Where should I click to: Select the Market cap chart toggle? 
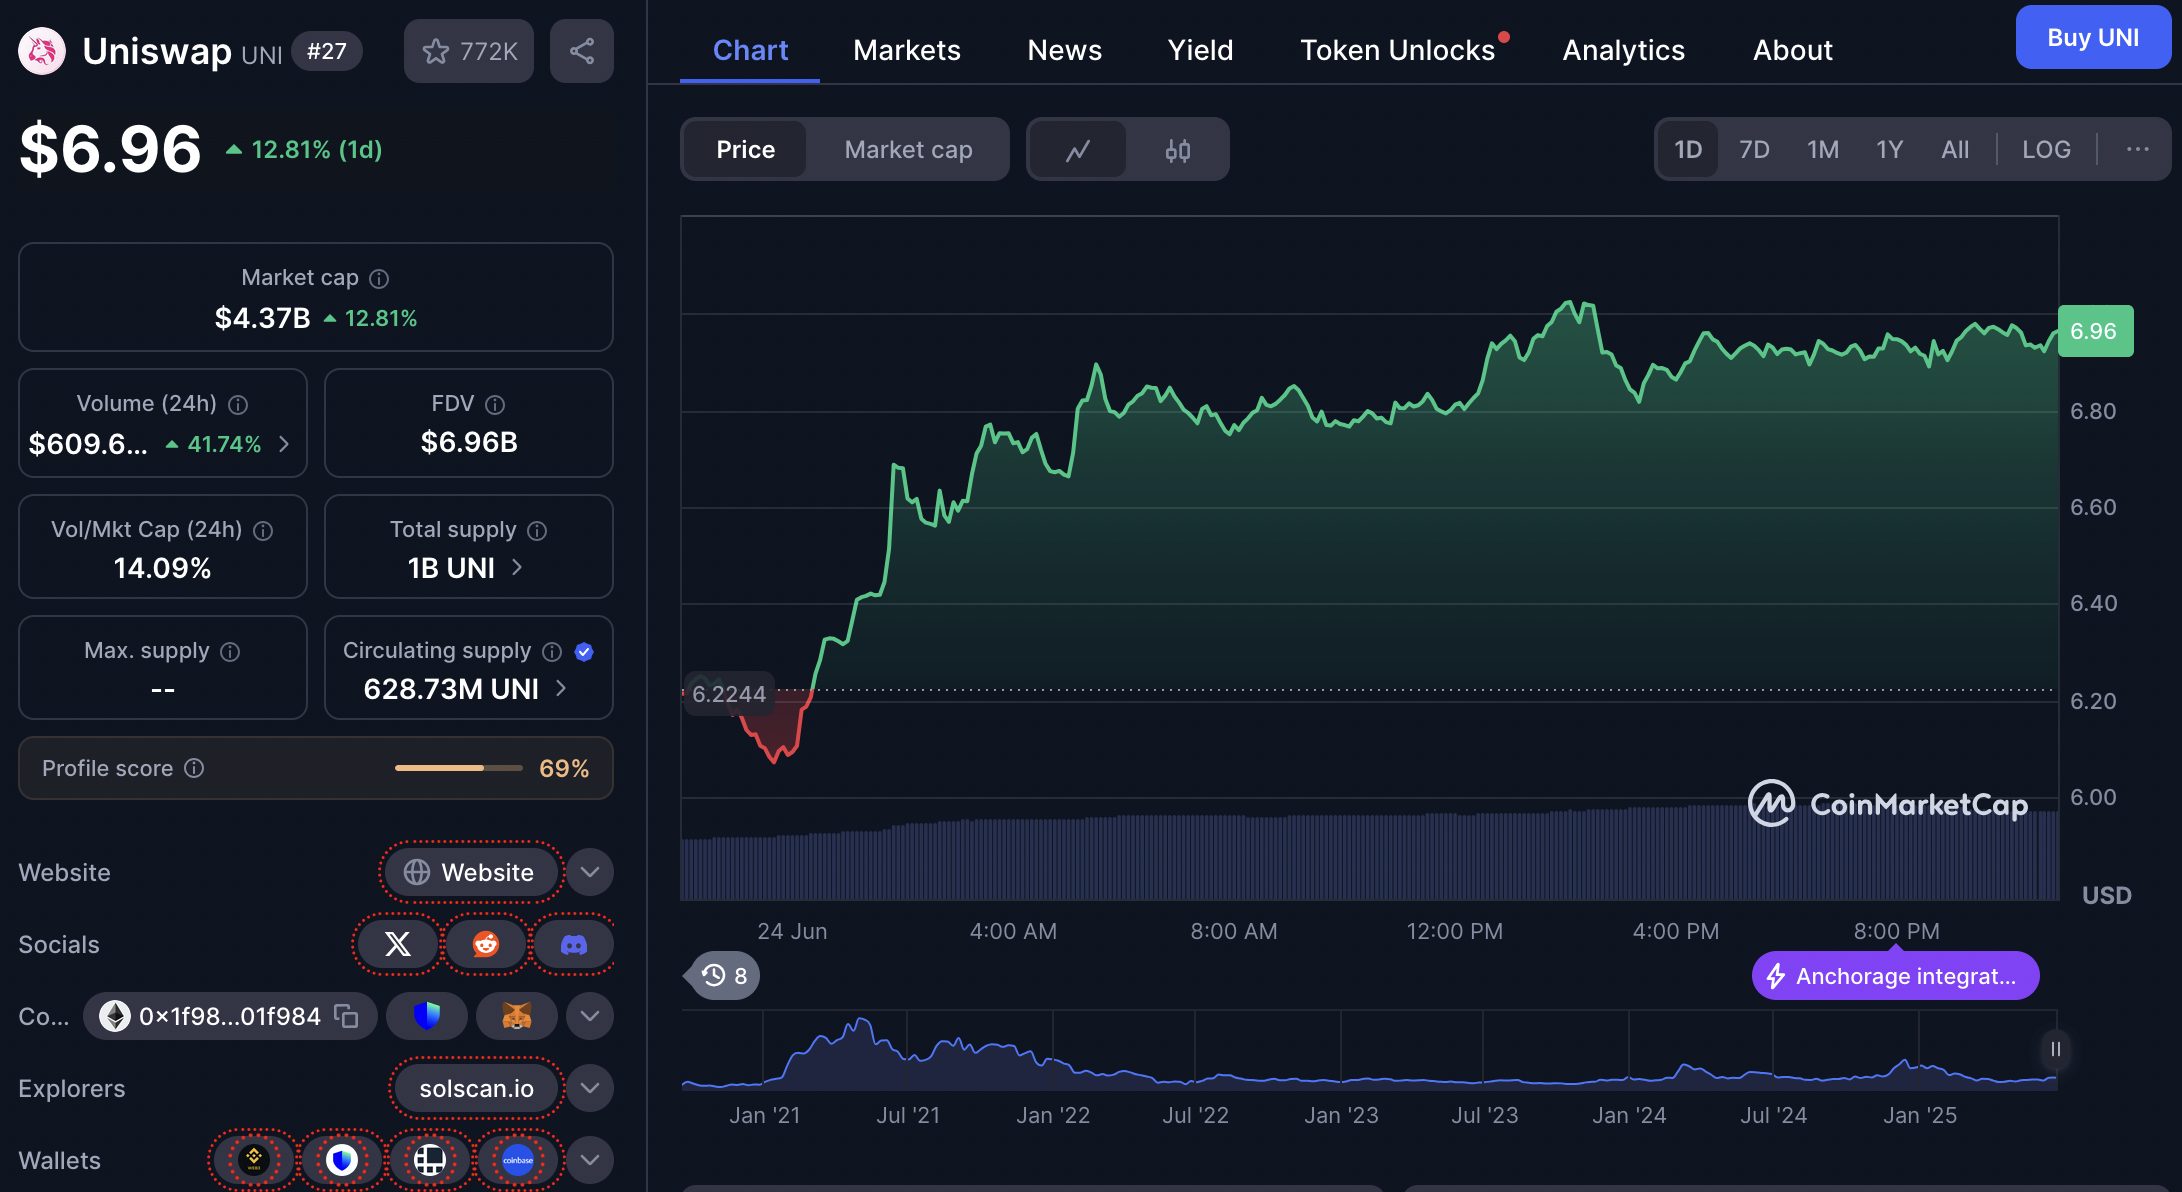908,150
